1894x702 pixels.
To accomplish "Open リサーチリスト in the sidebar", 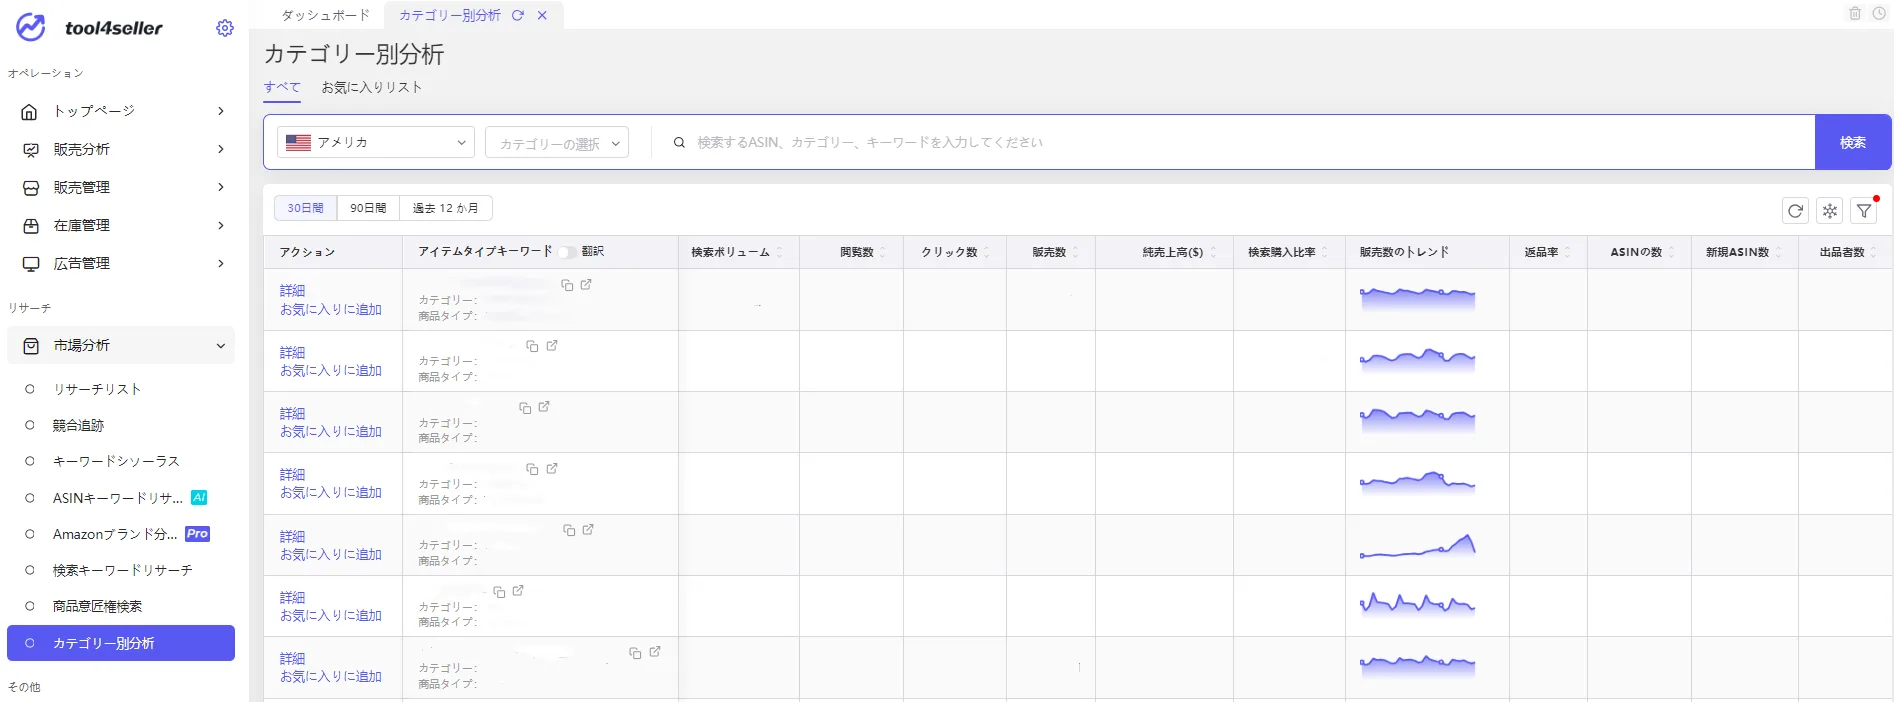I will click(97, 389).
